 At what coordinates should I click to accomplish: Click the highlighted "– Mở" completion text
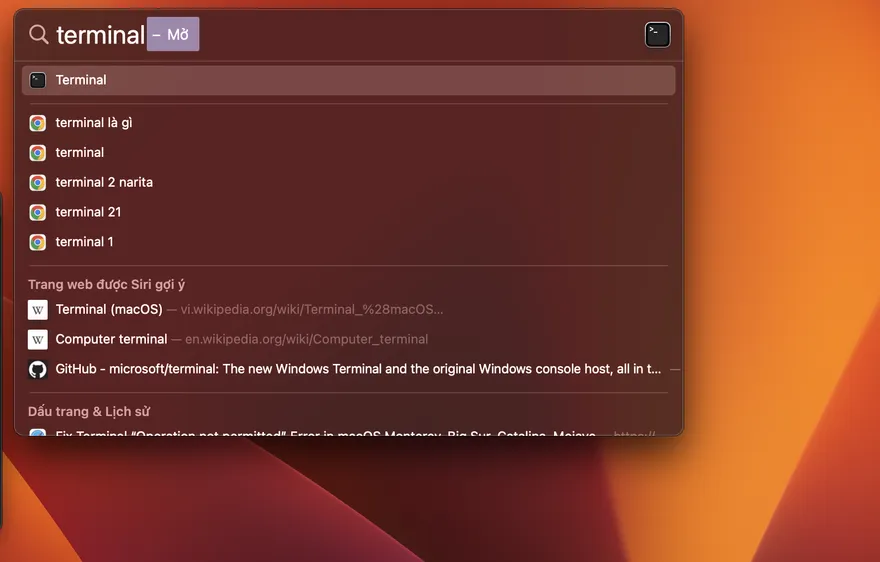click(173, 35)
